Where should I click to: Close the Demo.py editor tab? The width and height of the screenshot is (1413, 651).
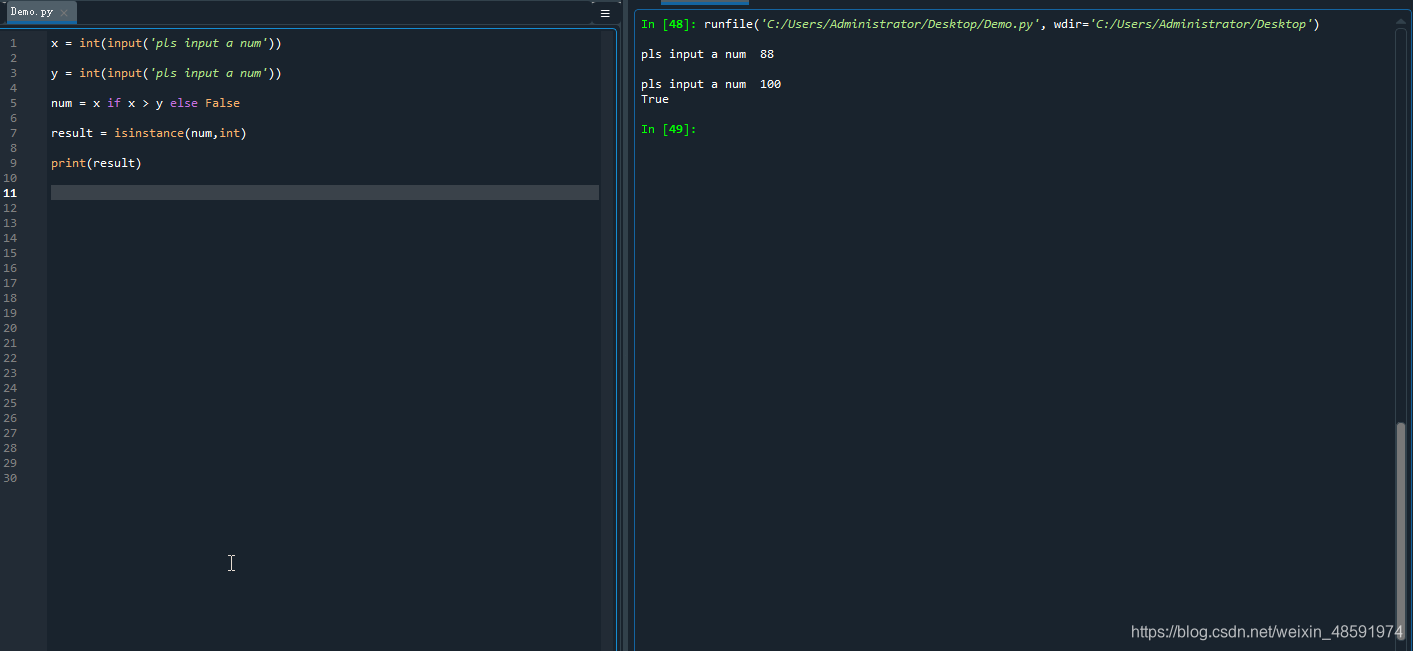tap(64, 13)
